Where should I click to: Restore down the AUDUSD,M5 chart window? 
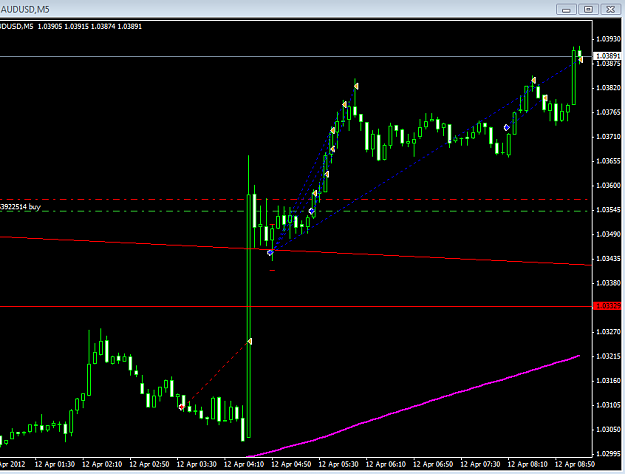click(588, 9)
